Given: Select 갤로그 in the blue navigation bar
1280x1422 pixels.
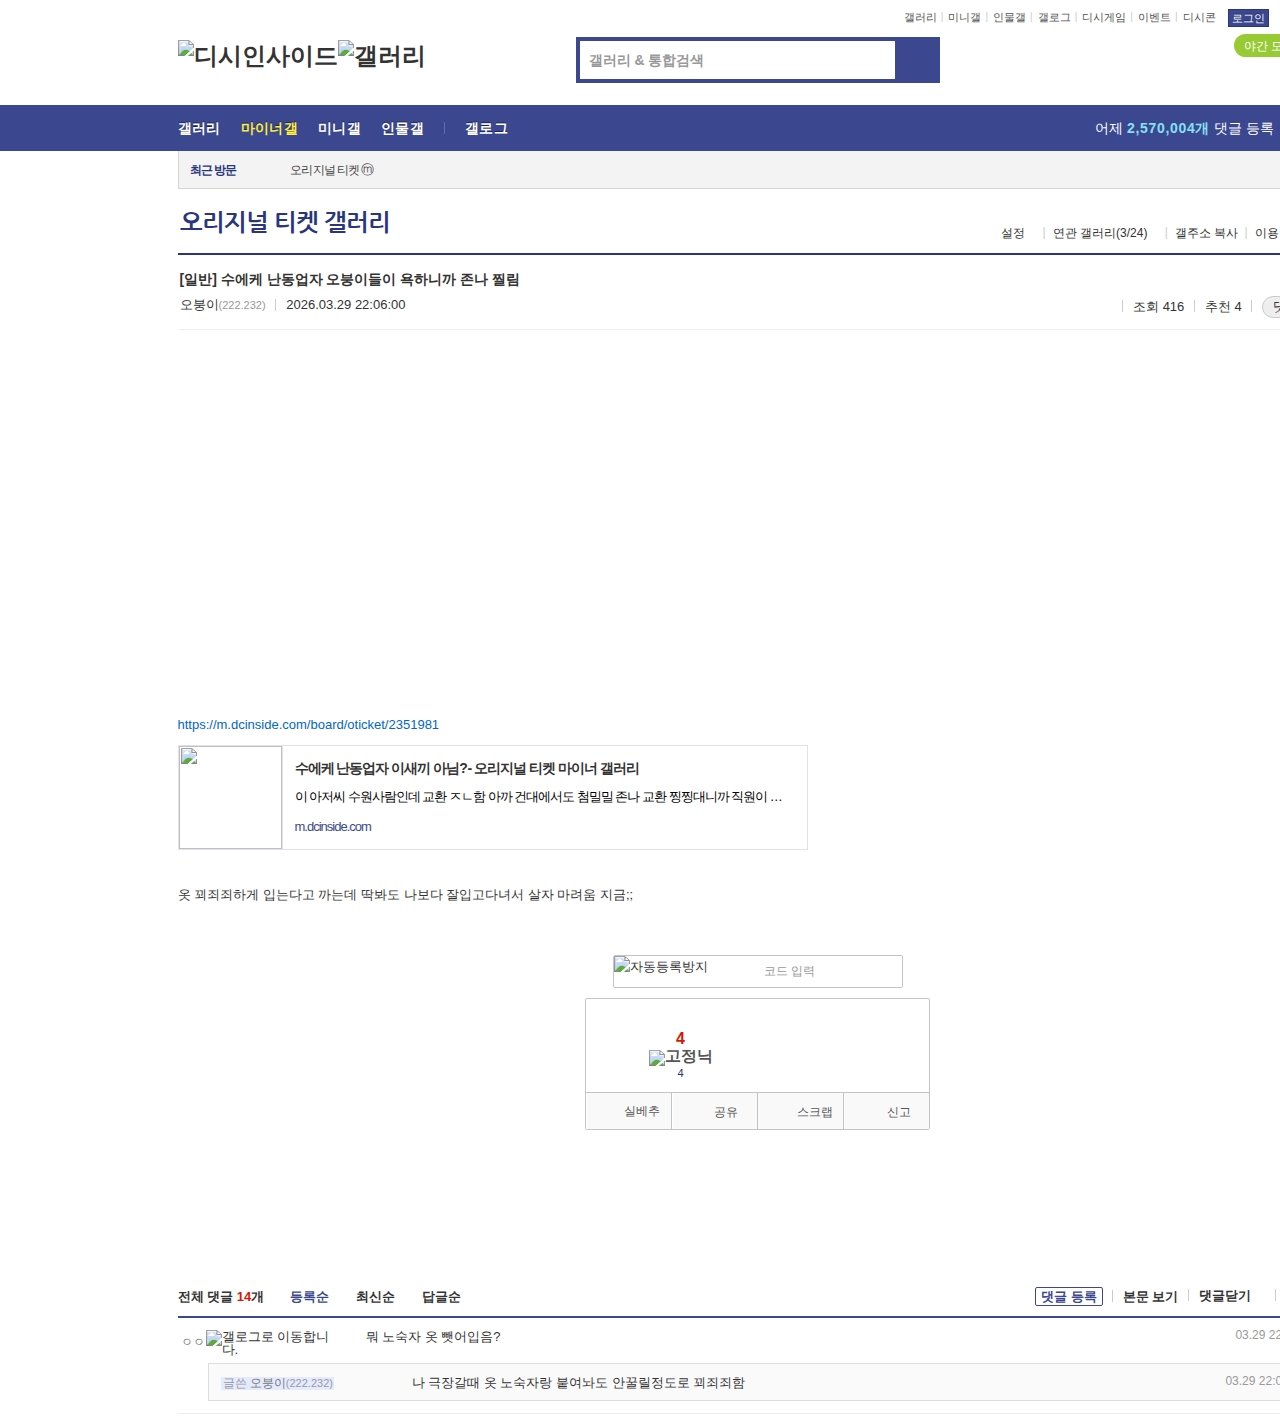Looking at the screenshot, I should [x=486, y=129].
